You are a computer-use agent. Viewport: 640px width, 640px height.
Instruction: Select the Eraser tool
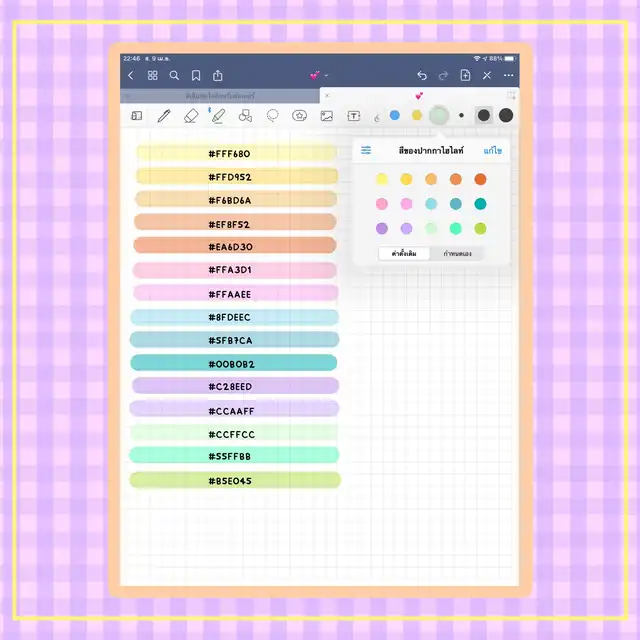191,116
